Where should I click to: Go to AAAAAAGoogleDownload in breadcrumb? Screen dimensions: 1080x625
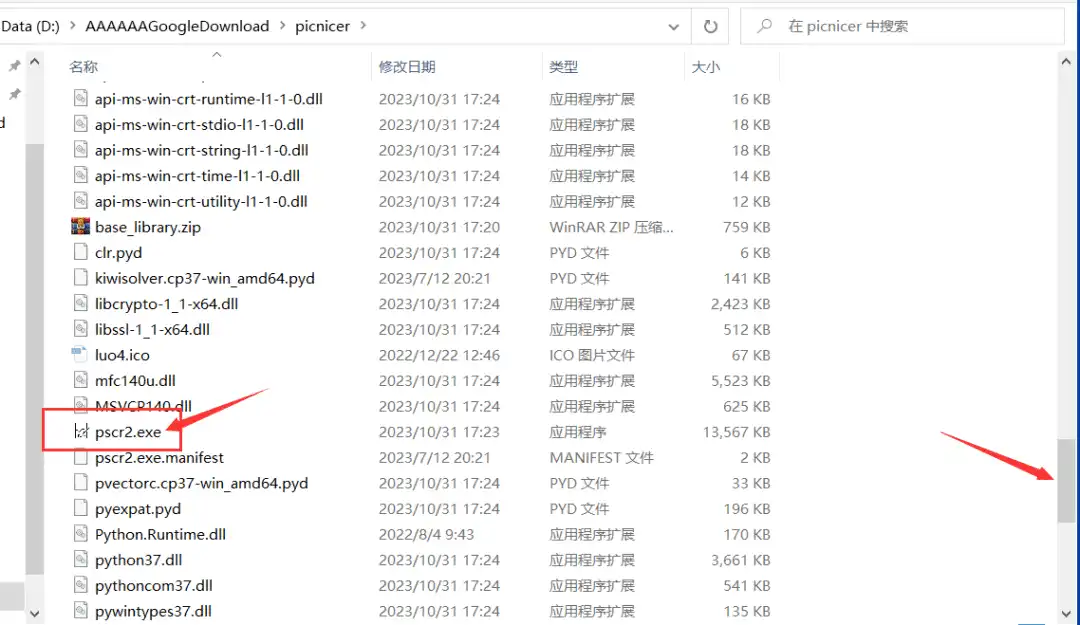pyautogui.click(x=177, y=26)
